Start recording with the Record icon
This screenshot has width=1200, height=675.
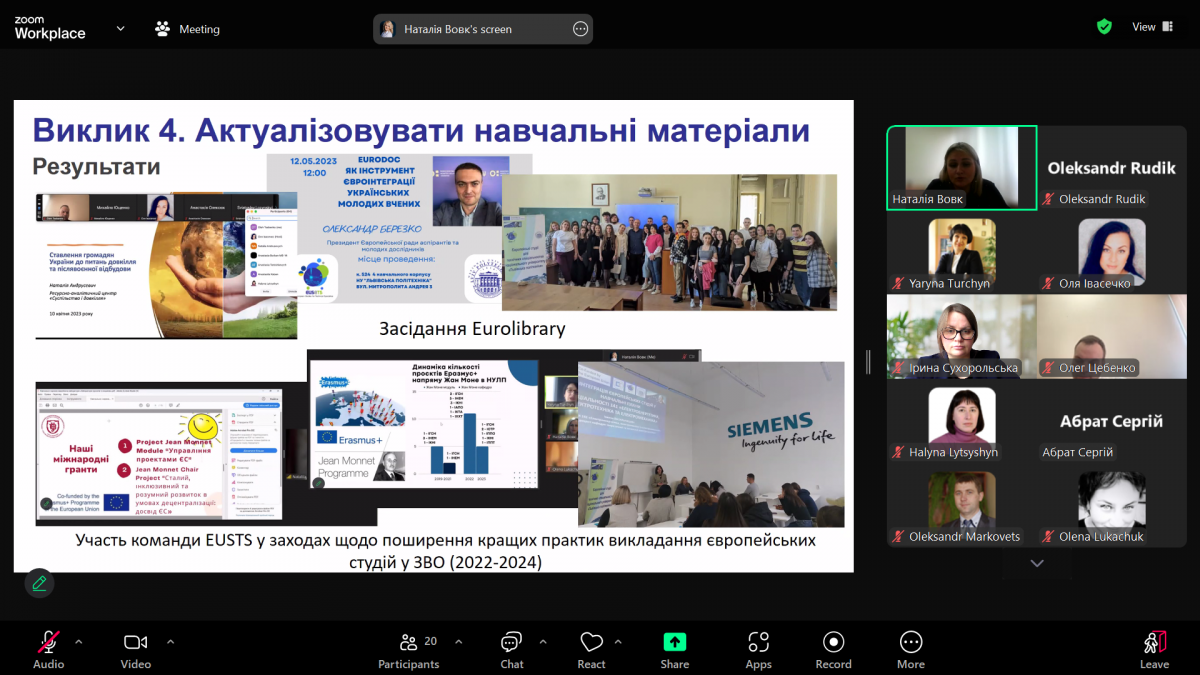(x=833, y=643)
